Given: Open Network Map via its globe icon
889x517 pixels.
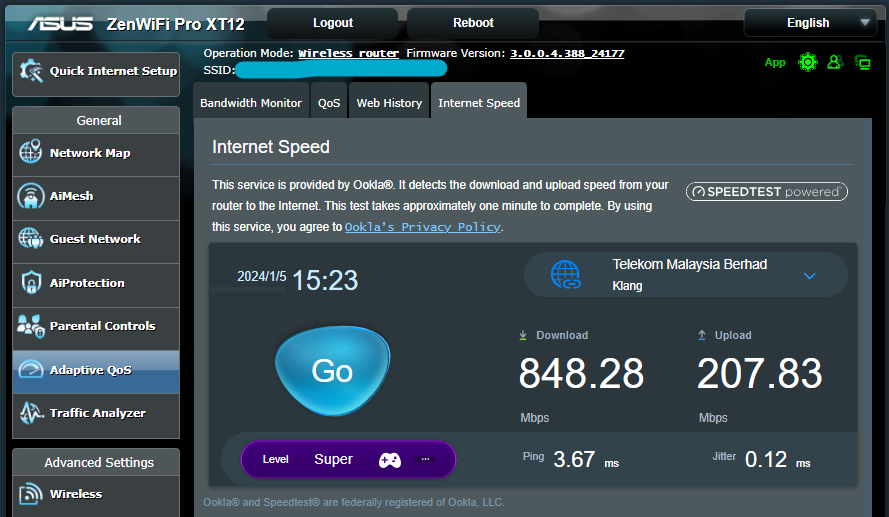Looking at the screenshot, I should pyautogui.click(x=31, y=152).
